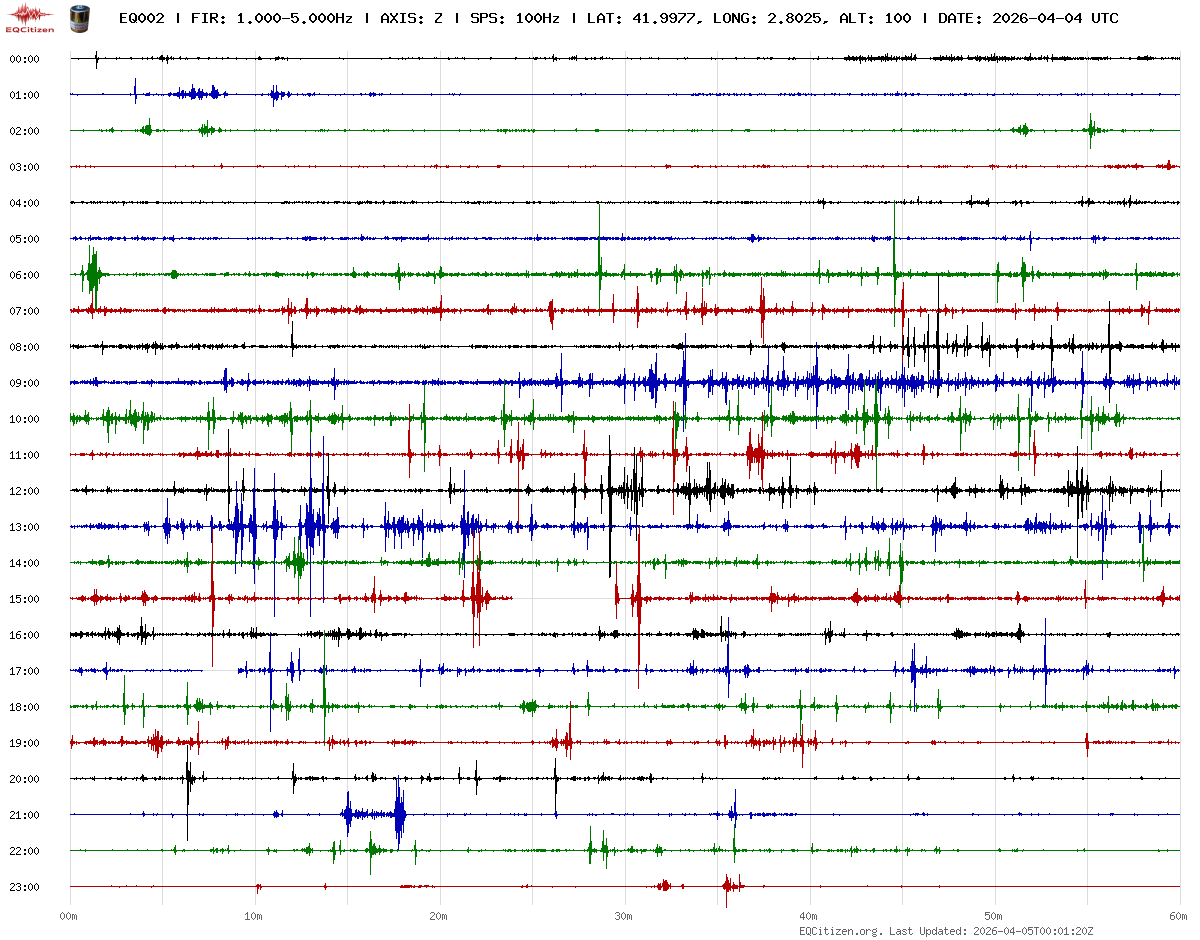The image size is (1200, 940).
Task: Click the 60m minute axis label
Action: click(x=1178, y=916)
